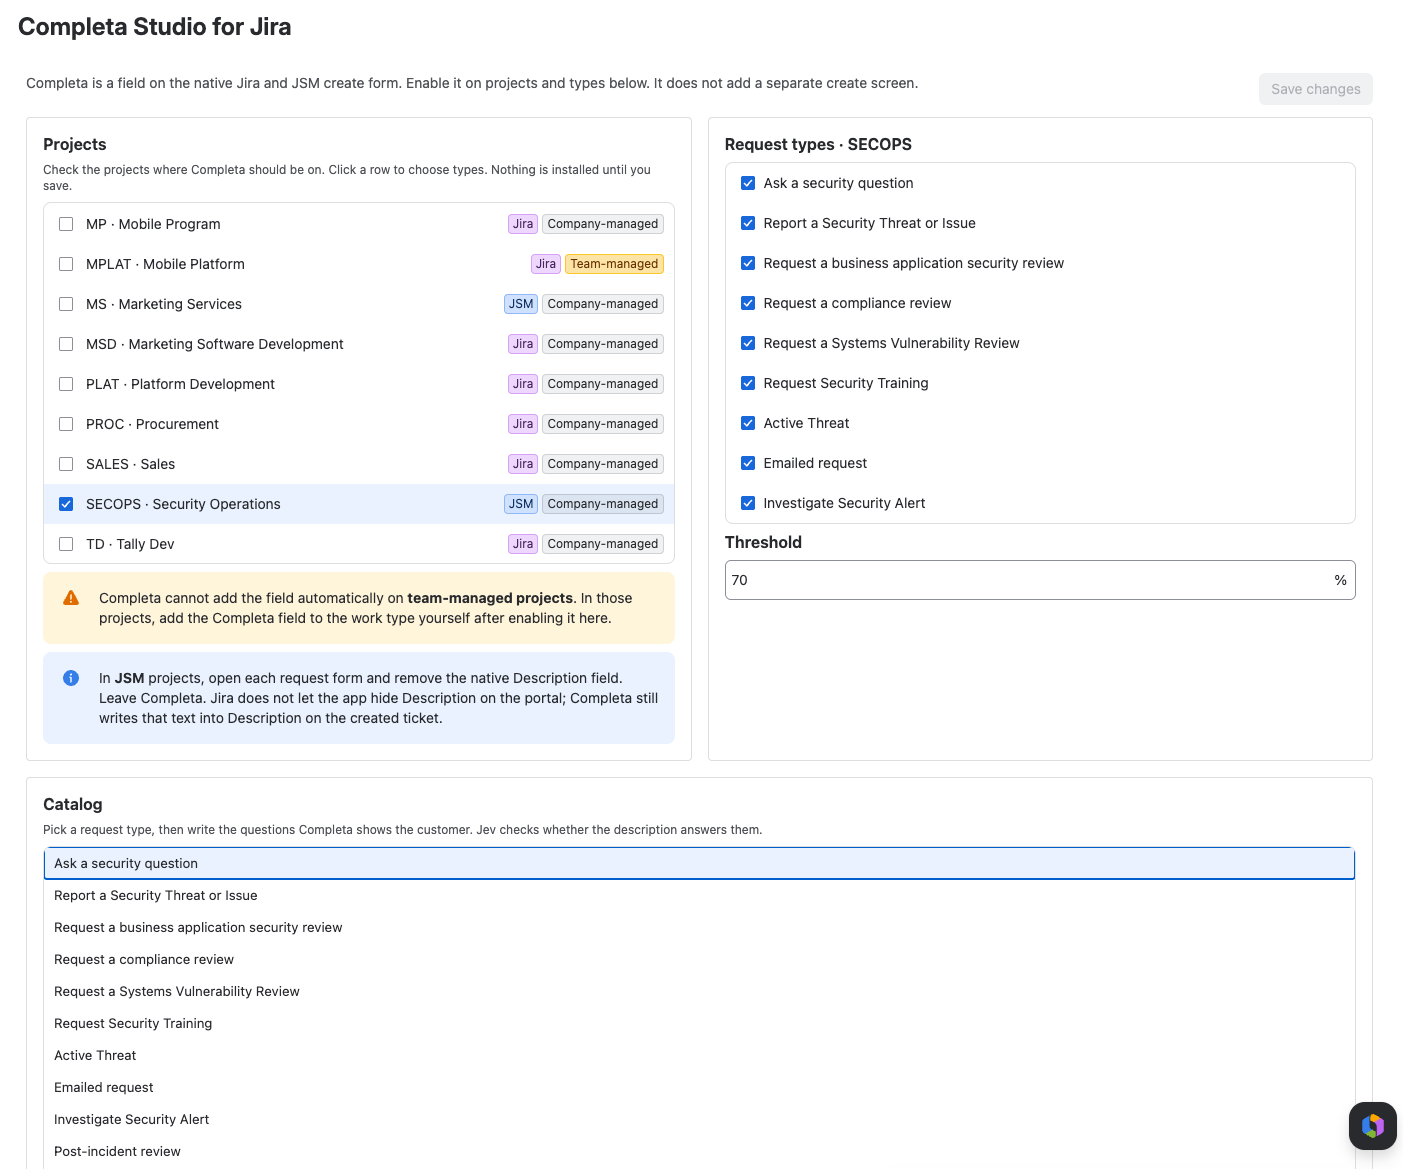This screenshot has width=1403, height=1169.
Task: Toggle Investigate Security Alert checkbox
Action: [748, 503]
